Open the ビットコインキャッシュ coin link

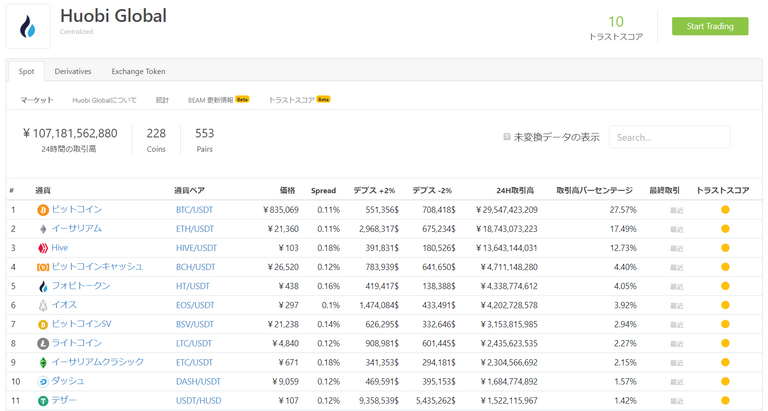(x=97, y=266)
